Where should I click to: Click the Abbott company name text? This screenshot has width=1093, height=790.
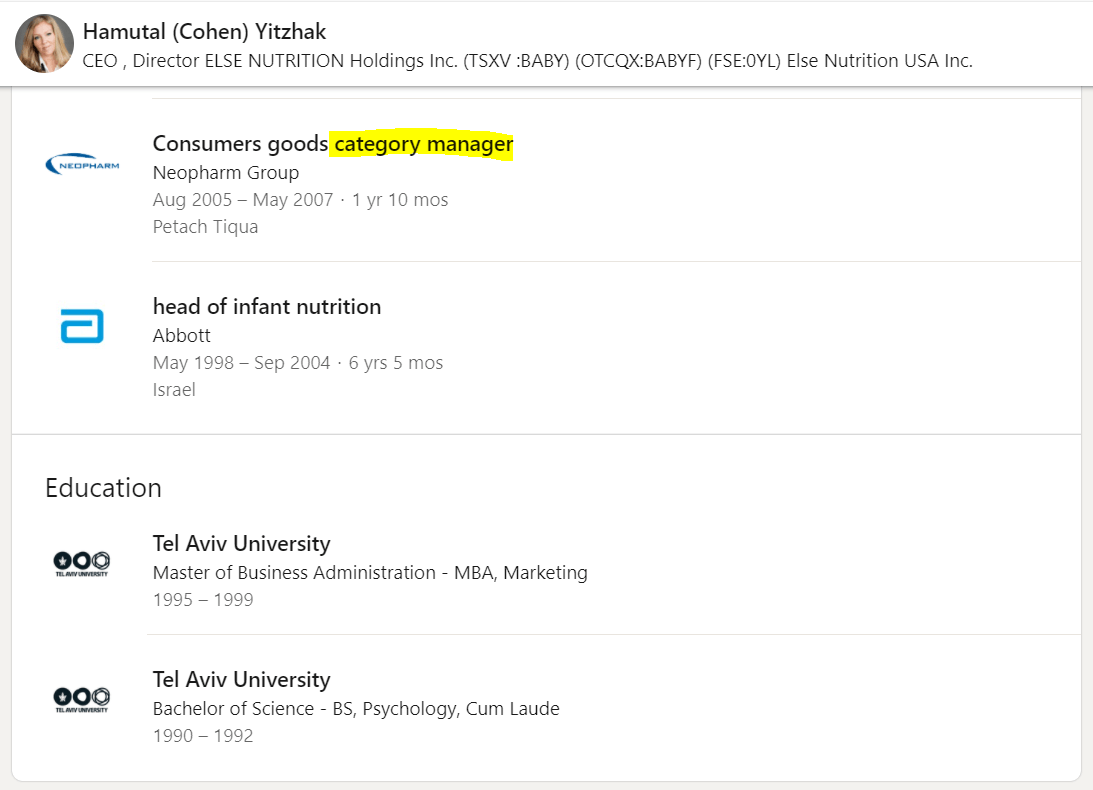coord(181,335)
